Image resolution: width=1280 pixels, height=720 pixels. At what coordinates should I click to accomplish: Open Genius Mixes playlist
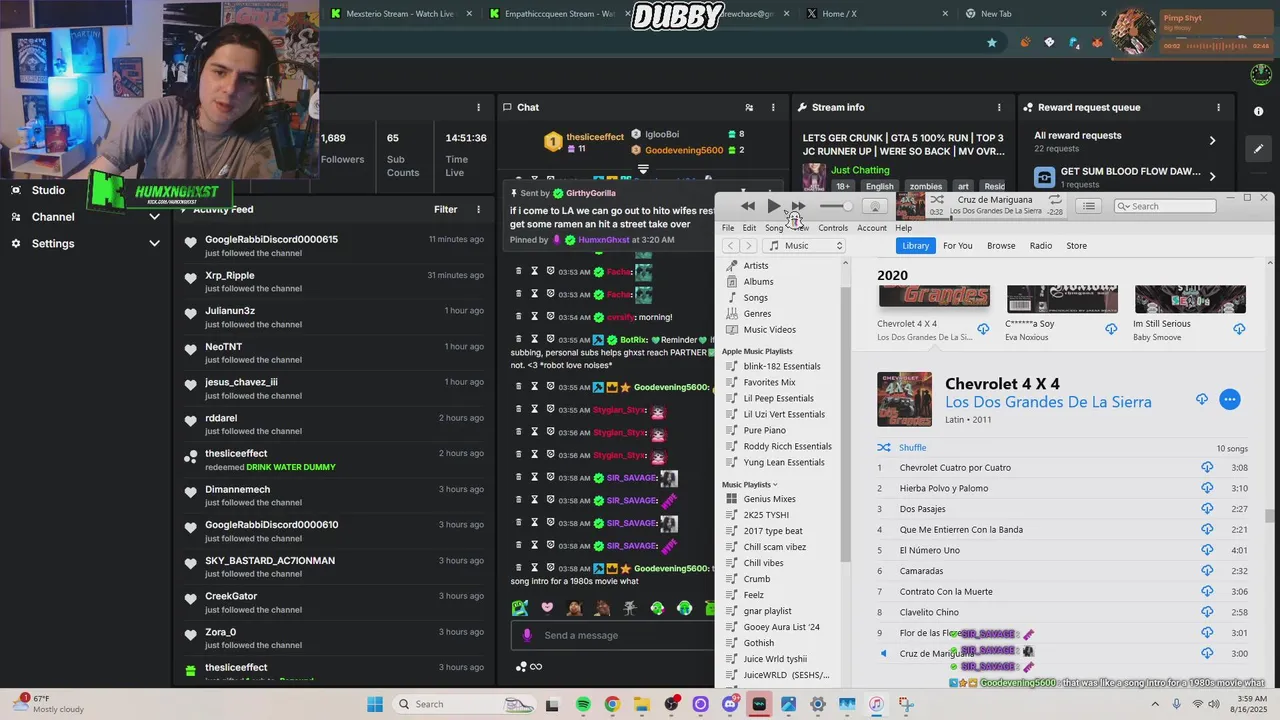pos(769,499)
